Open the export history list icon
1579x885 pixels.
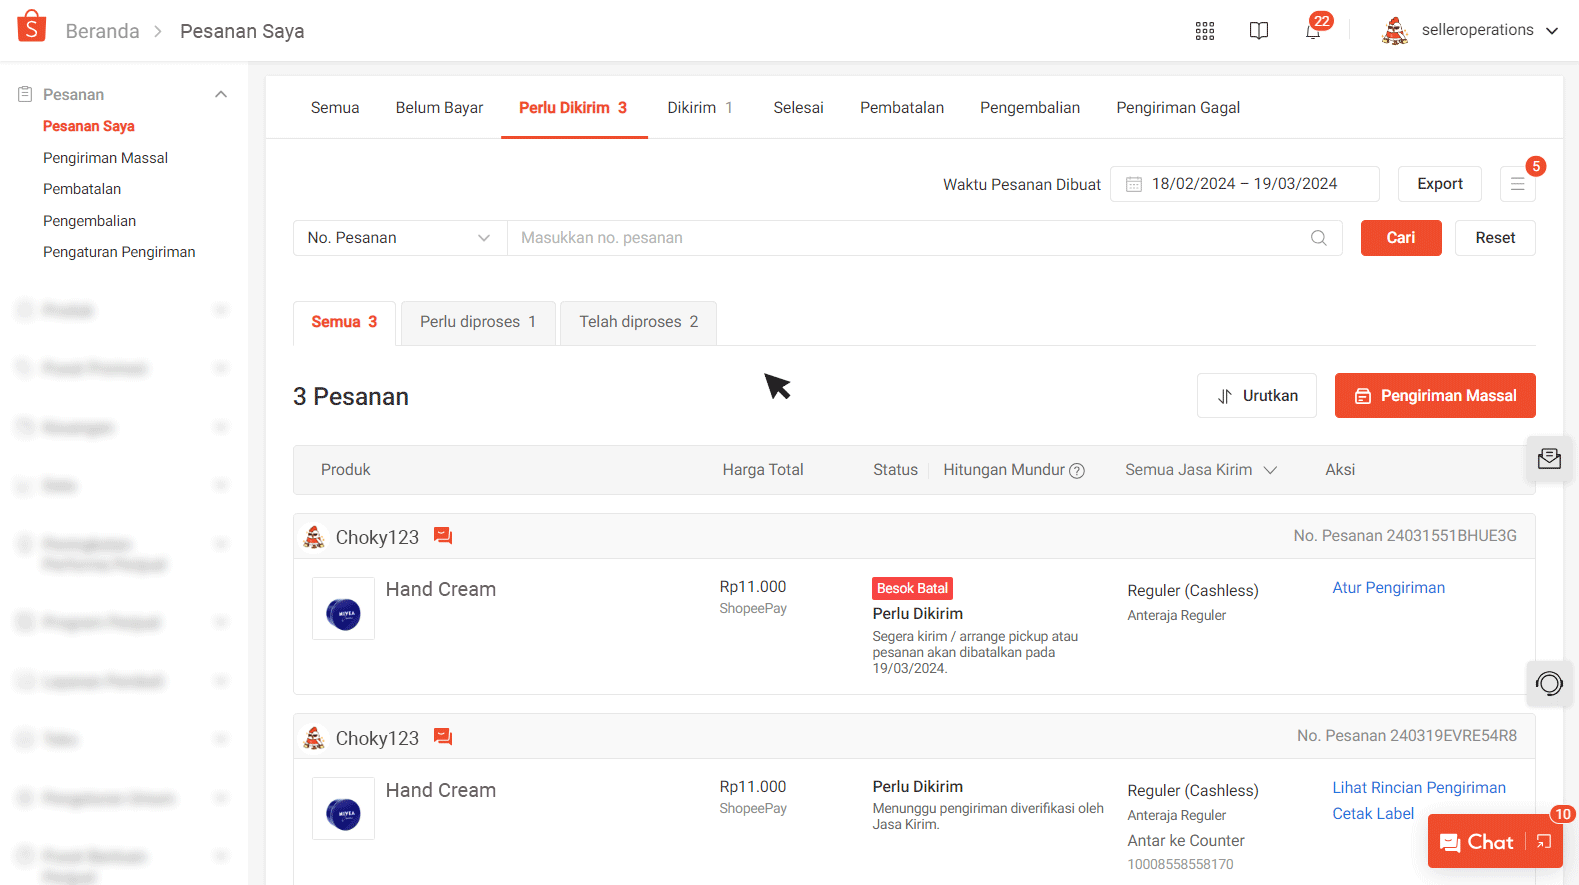(1518, 184)
